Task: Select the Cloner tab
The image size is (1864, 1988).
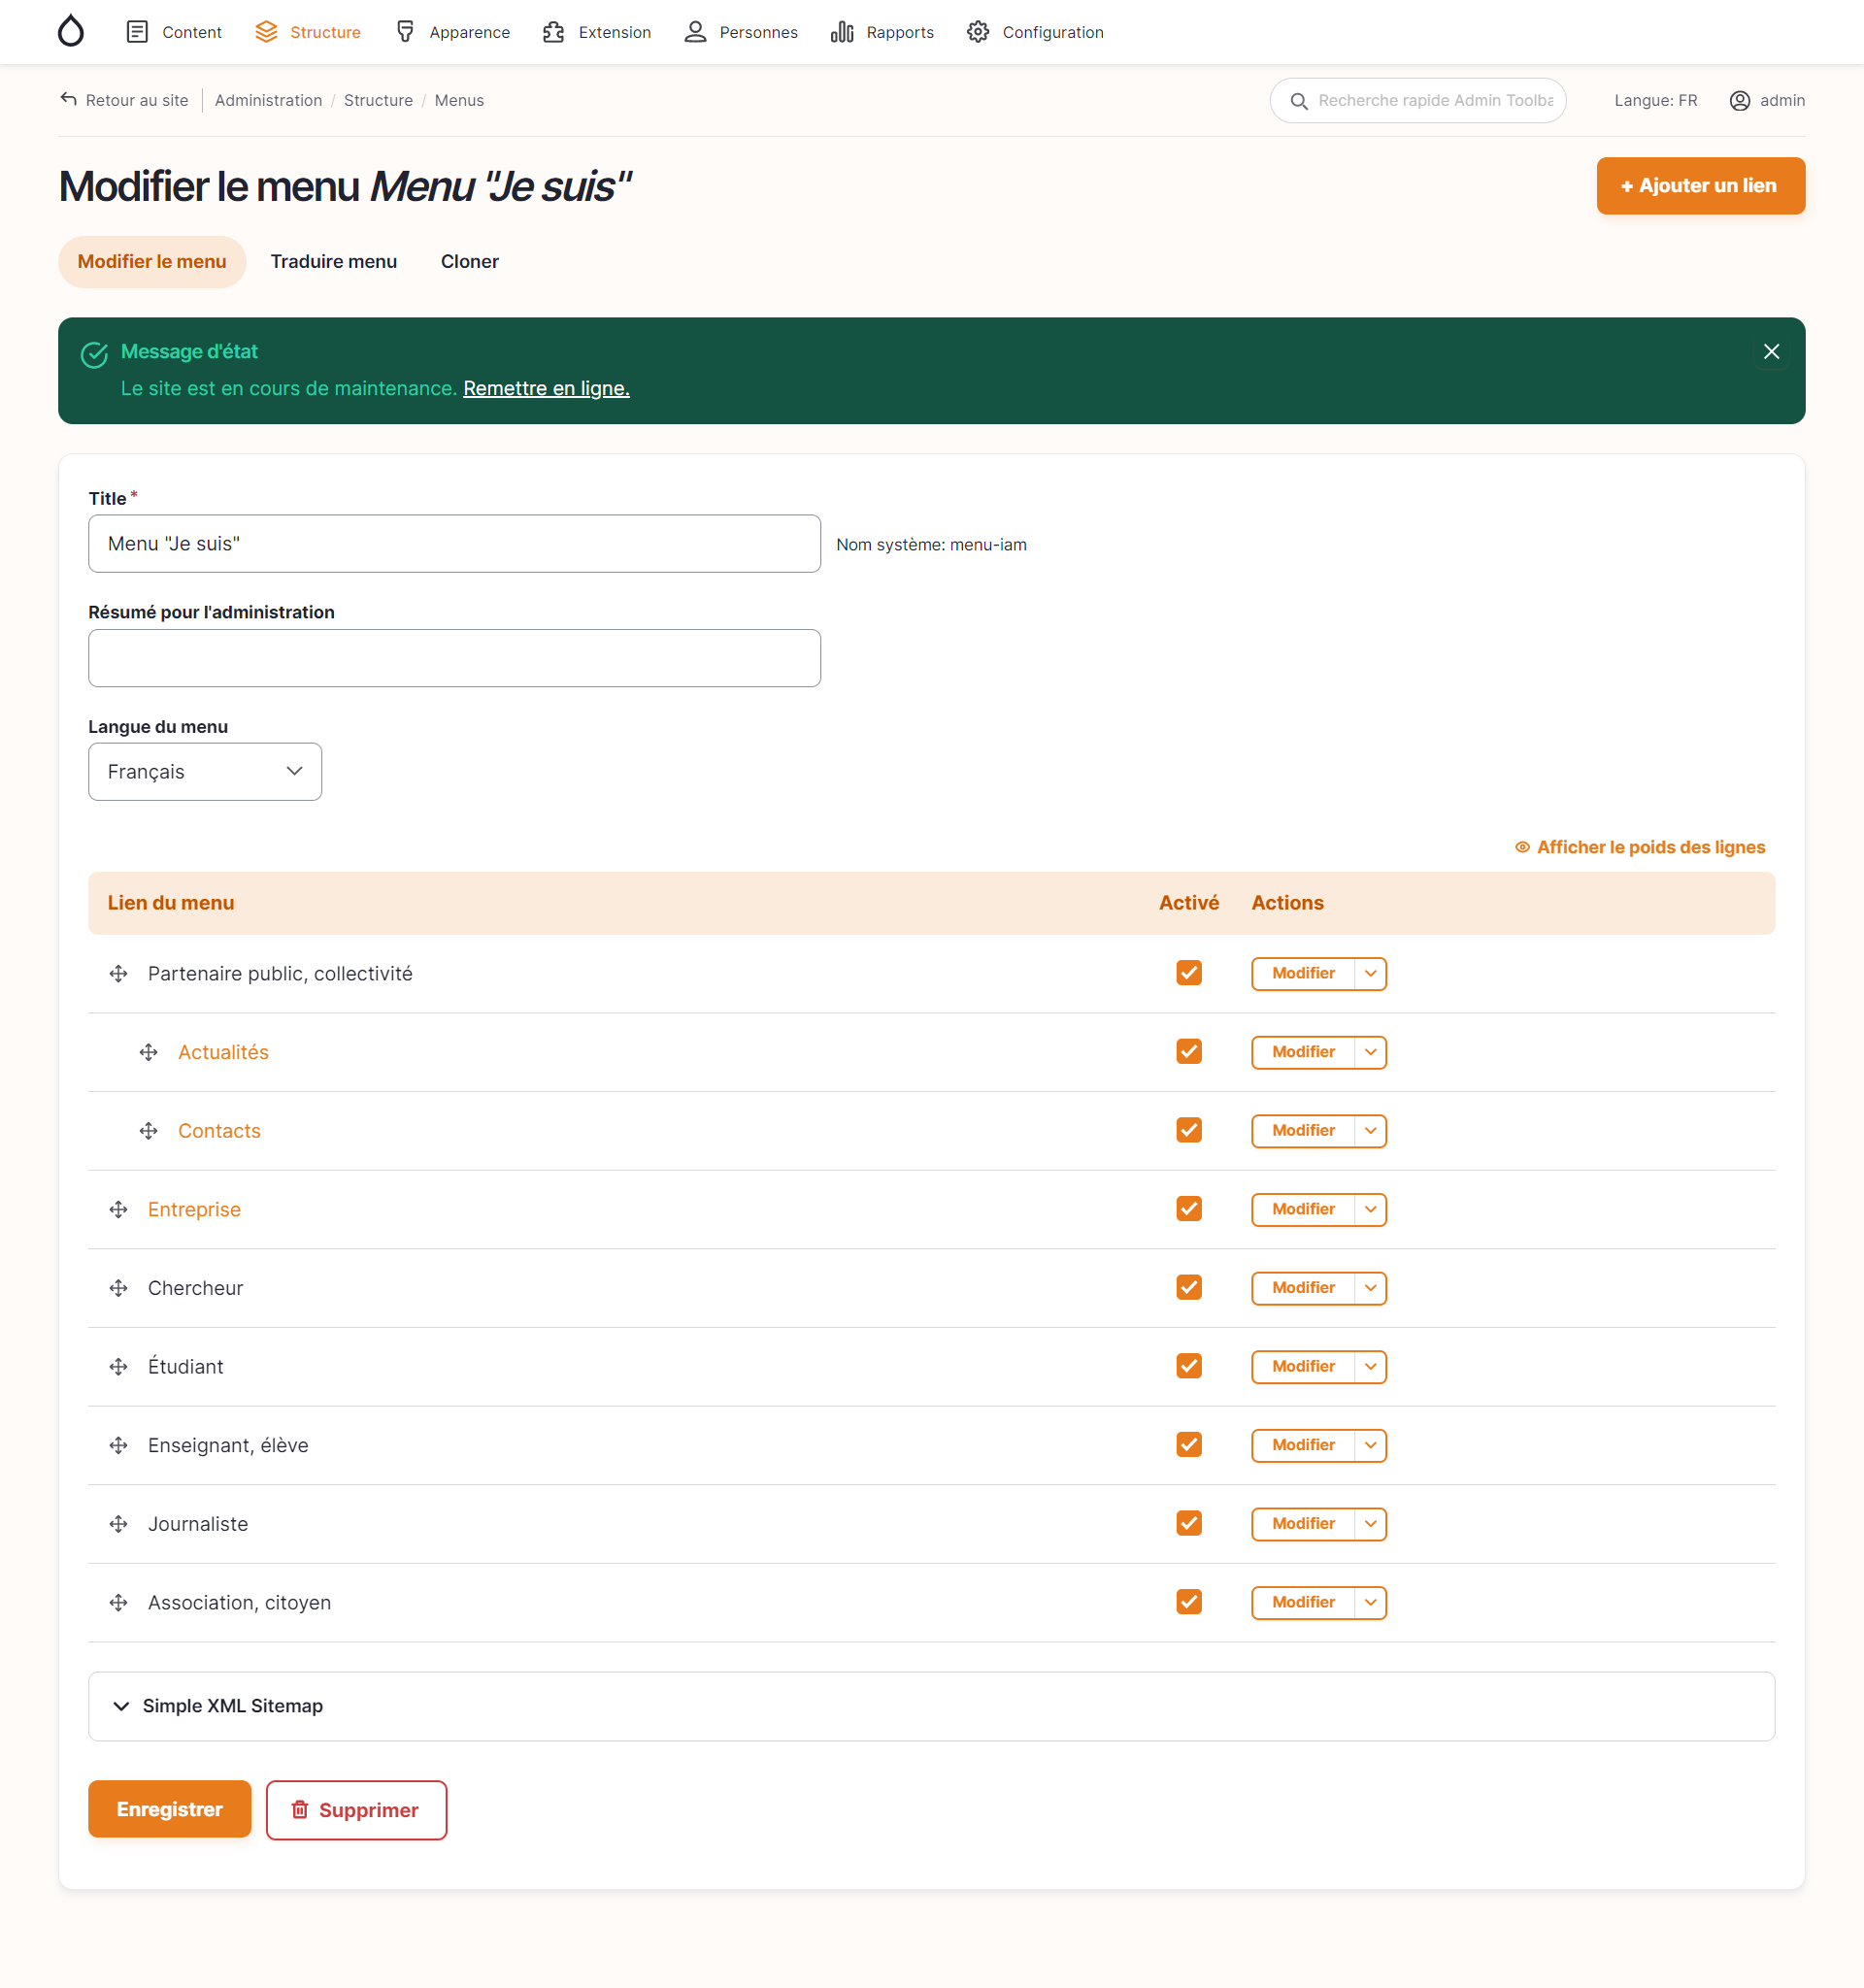Action: (469, 261)
